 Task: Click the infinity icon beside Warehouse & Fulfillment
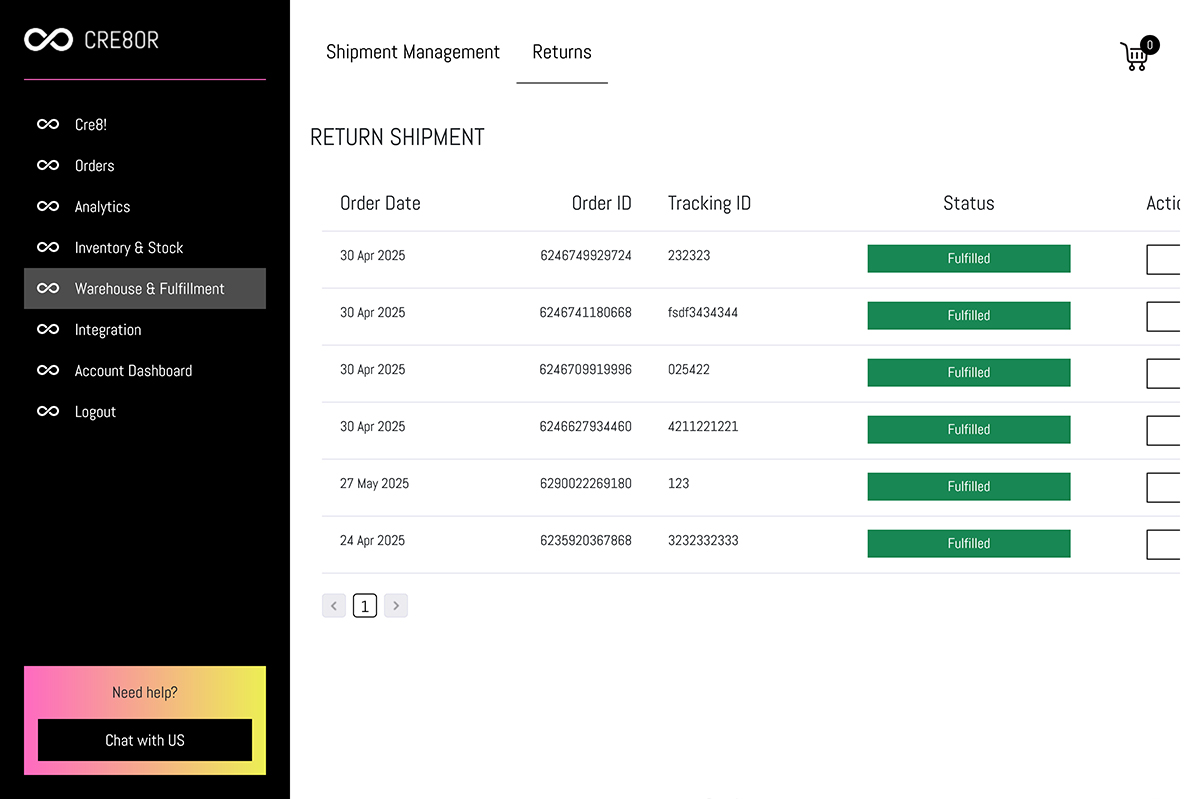coord(48,289)
